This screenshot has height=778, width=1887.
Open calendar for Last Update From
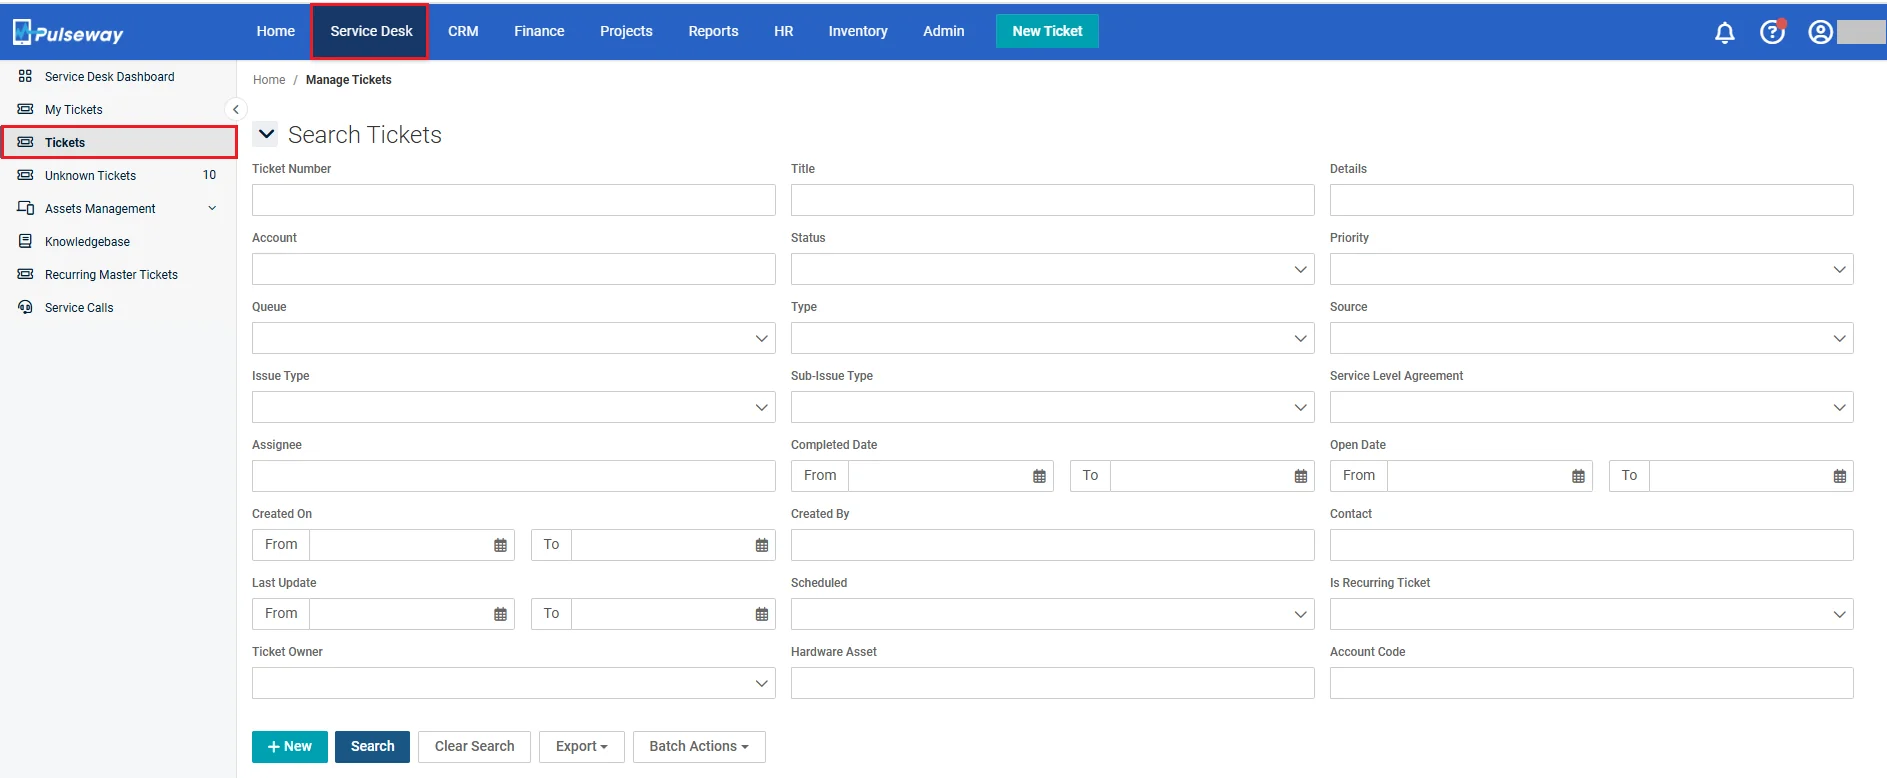(500, 614)
